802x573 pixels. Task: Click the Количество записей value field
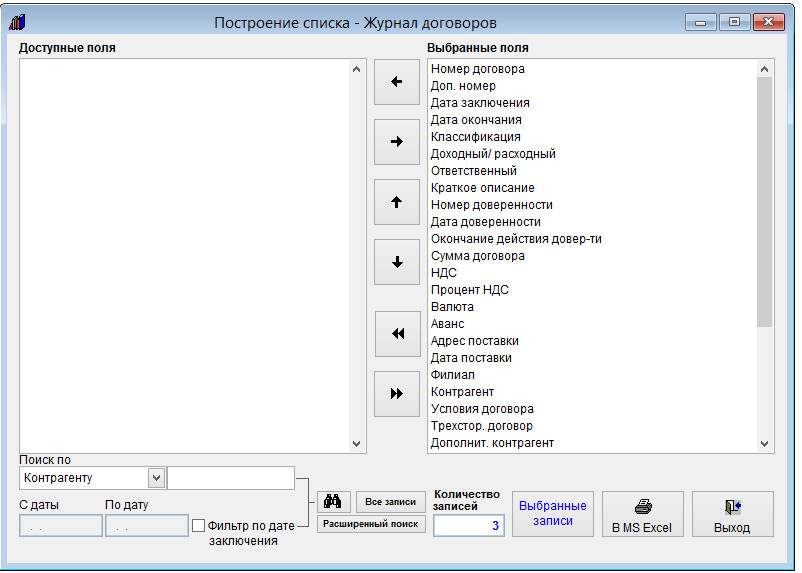[469, 525]
